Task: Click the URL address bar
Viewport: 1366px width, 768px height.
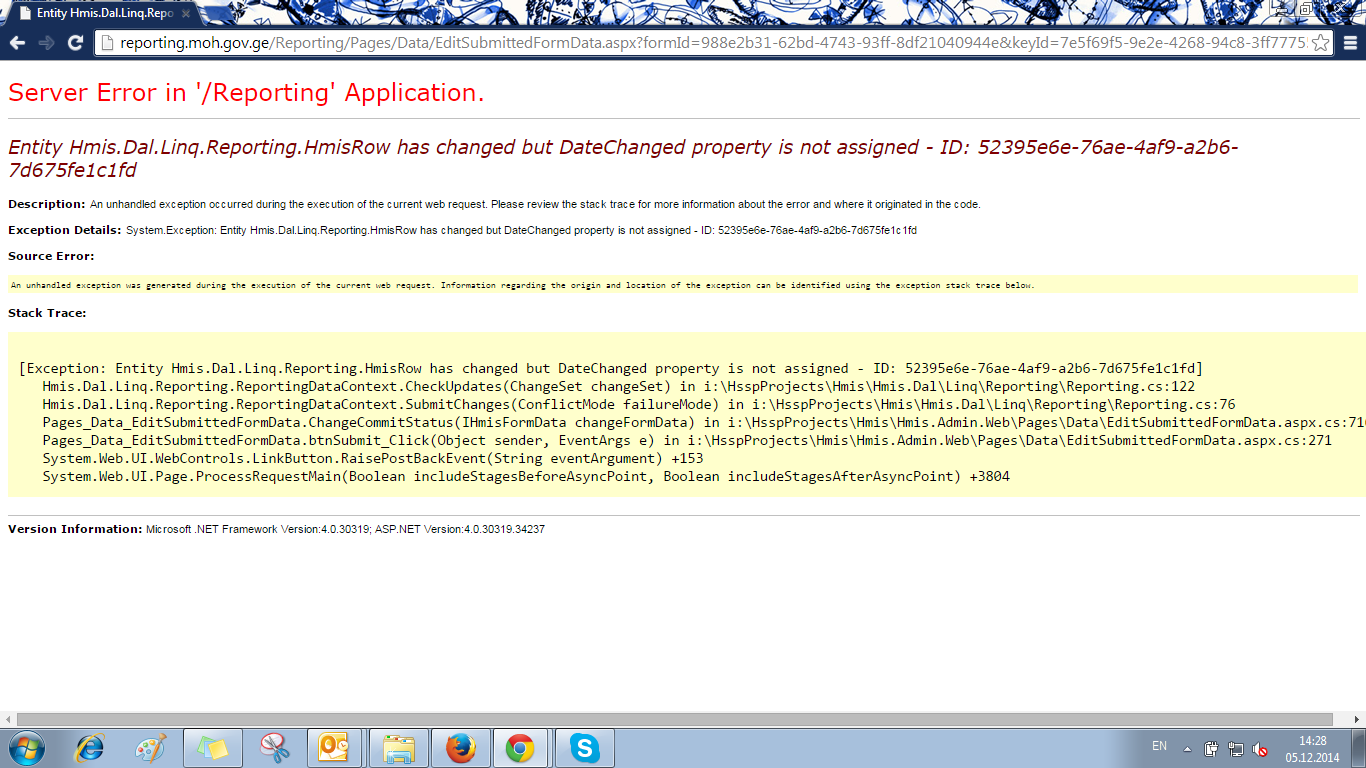Action: (x=700, y=43)
